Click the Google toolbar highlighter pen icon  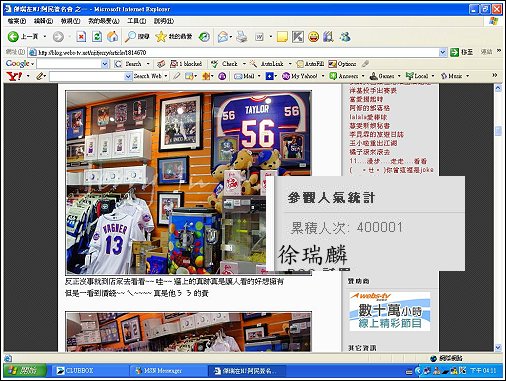tap(365, 64)
